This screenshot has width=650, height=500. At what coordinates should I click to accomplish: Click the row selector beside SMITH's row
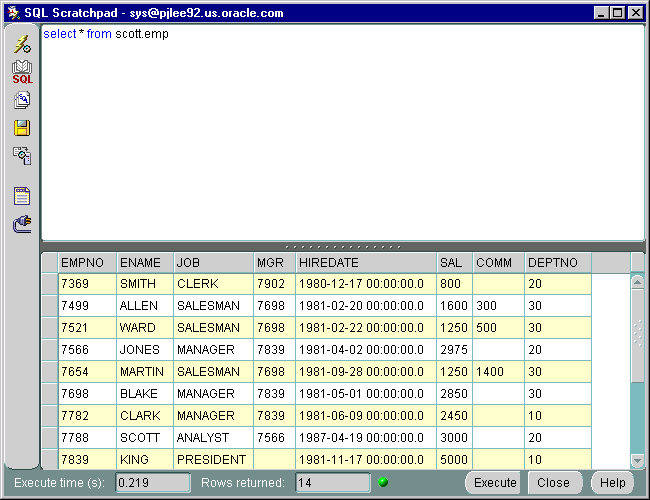coord(49,284)
